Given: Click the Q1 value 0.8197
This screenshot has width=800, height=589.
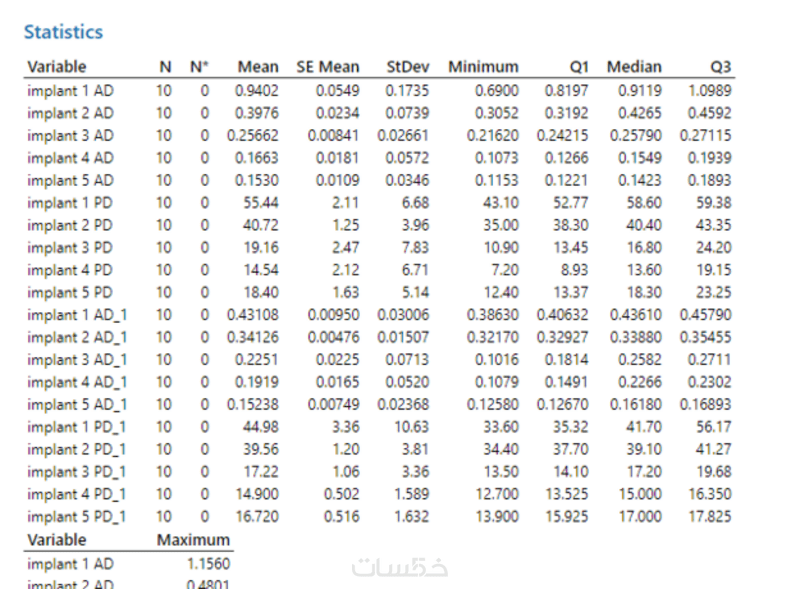Looking at the screenshot, I should point(567,91).
